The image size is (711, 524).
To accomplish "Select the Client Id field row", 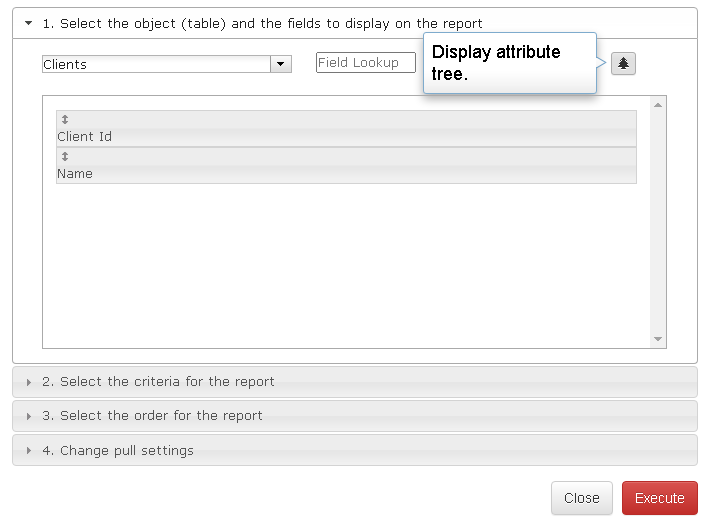I will [x=346, y=137].
